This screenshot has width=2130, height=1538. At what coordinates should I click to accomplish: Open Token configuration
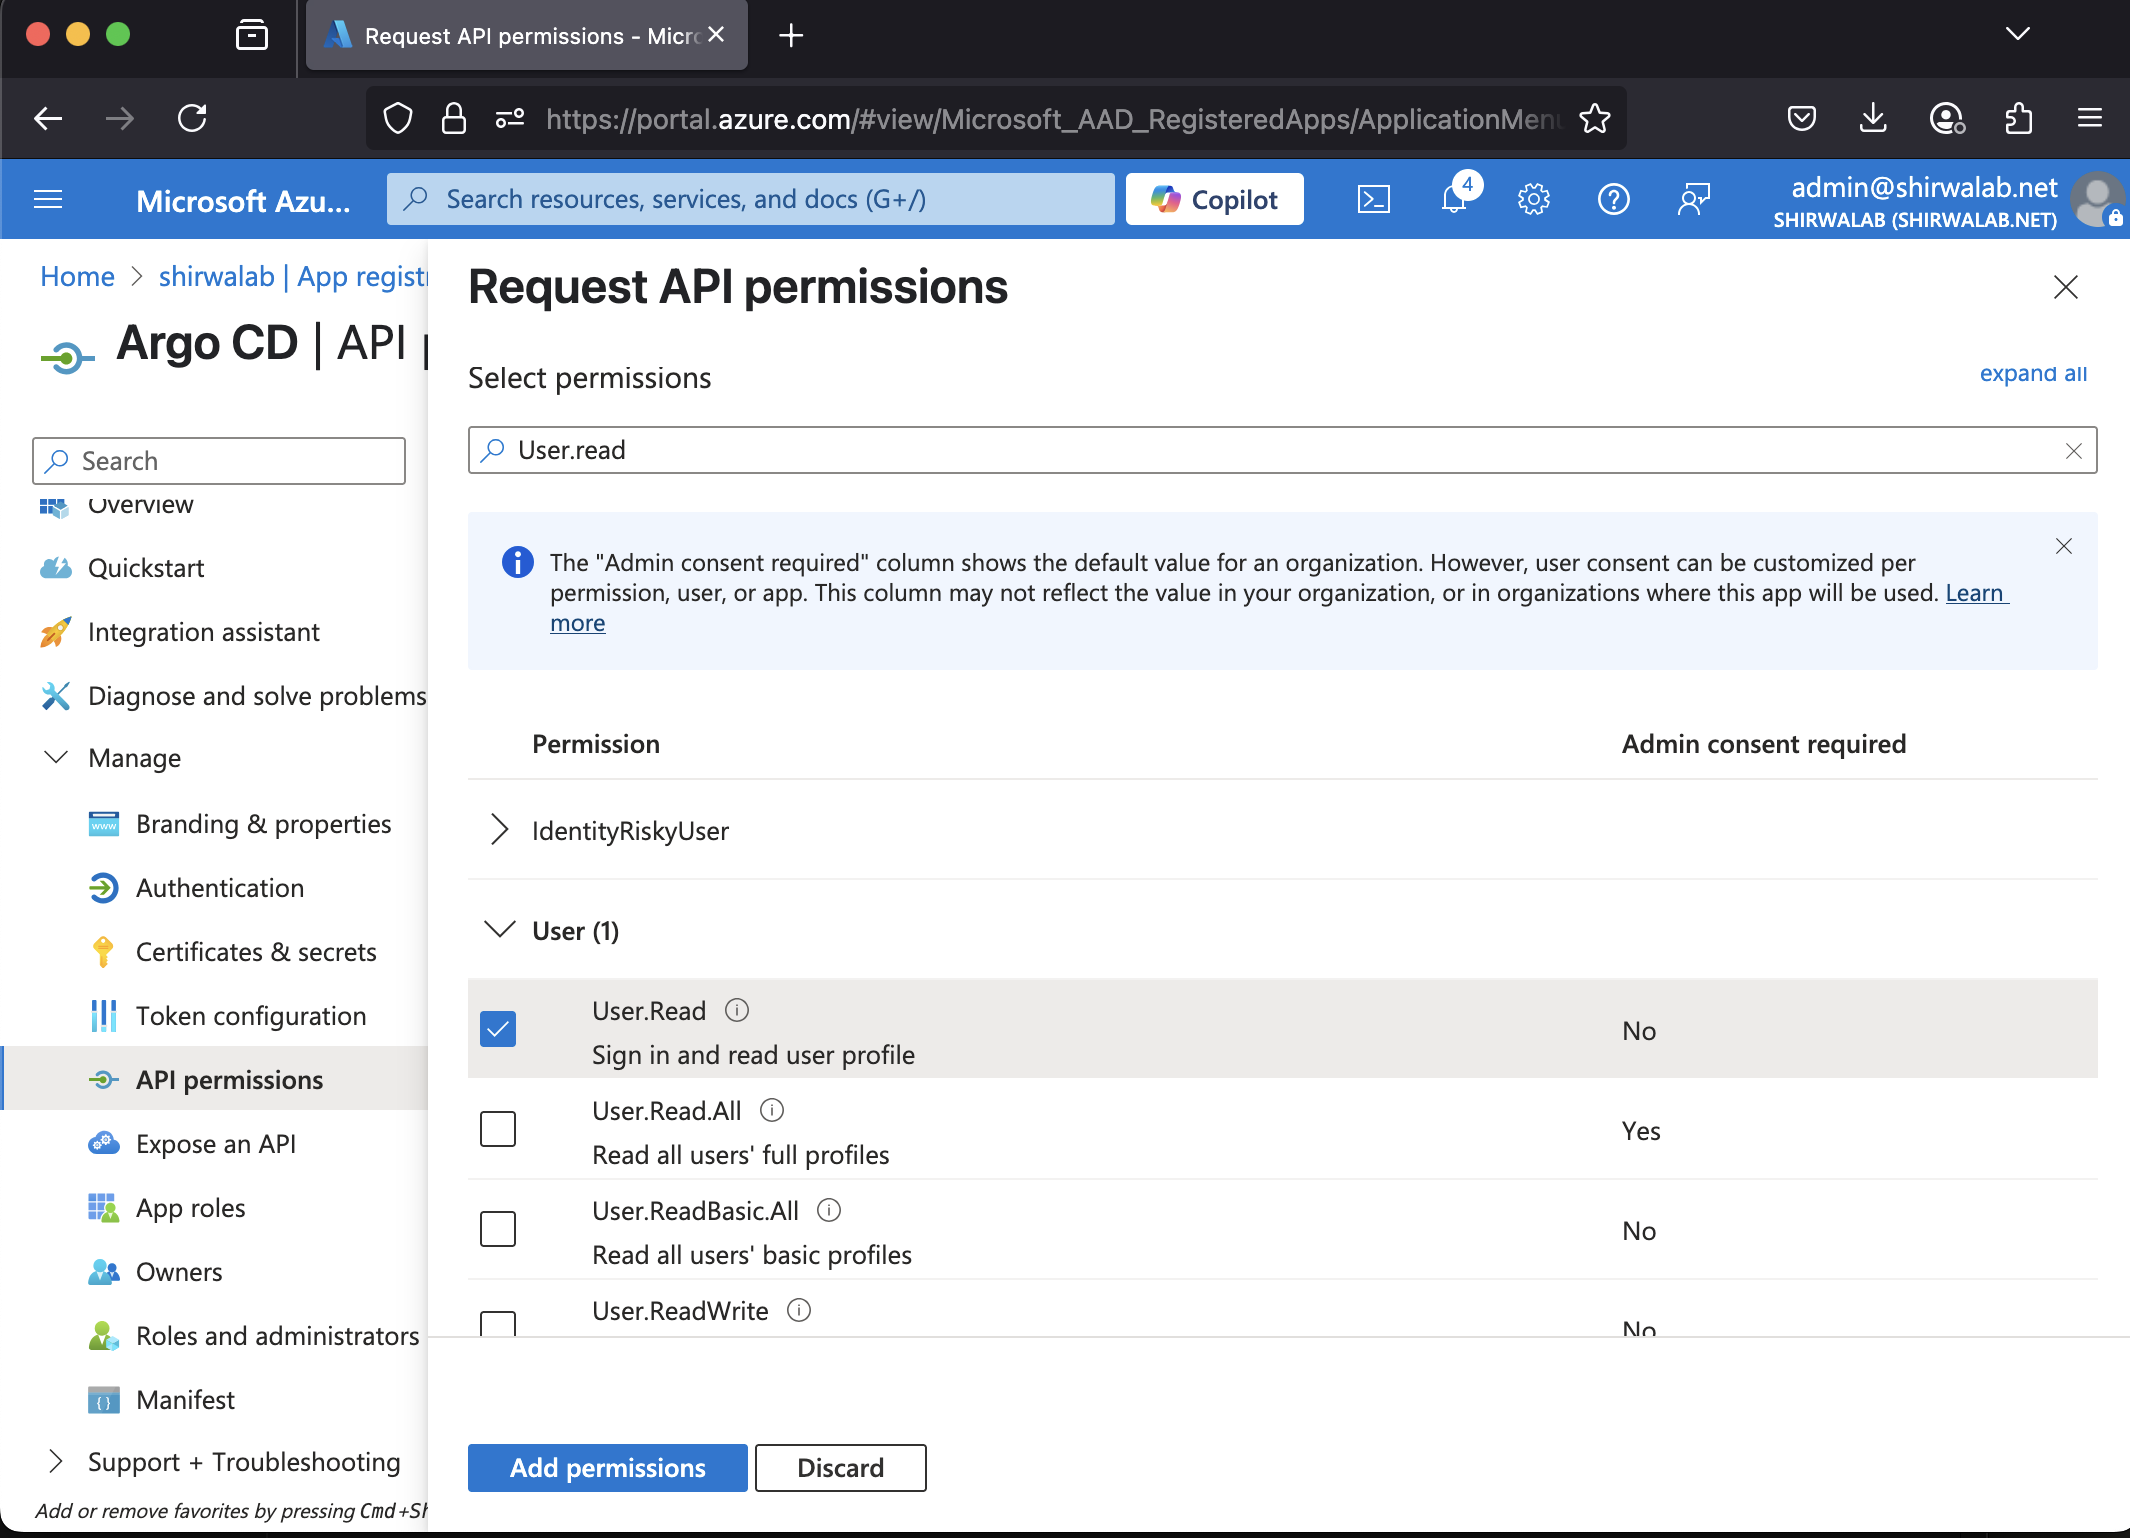tap(251, 1016)
